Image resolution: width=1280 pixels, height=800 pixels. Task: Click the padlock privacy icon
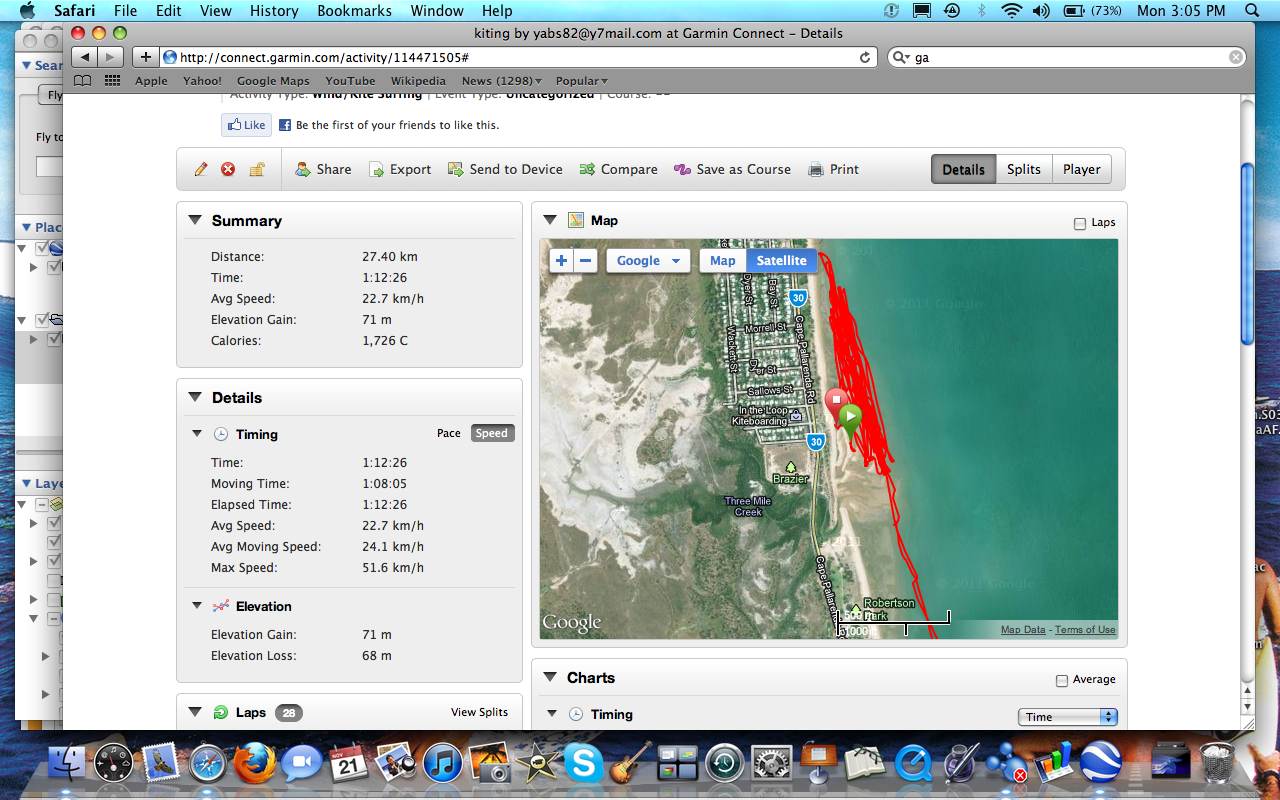(257, 170)
